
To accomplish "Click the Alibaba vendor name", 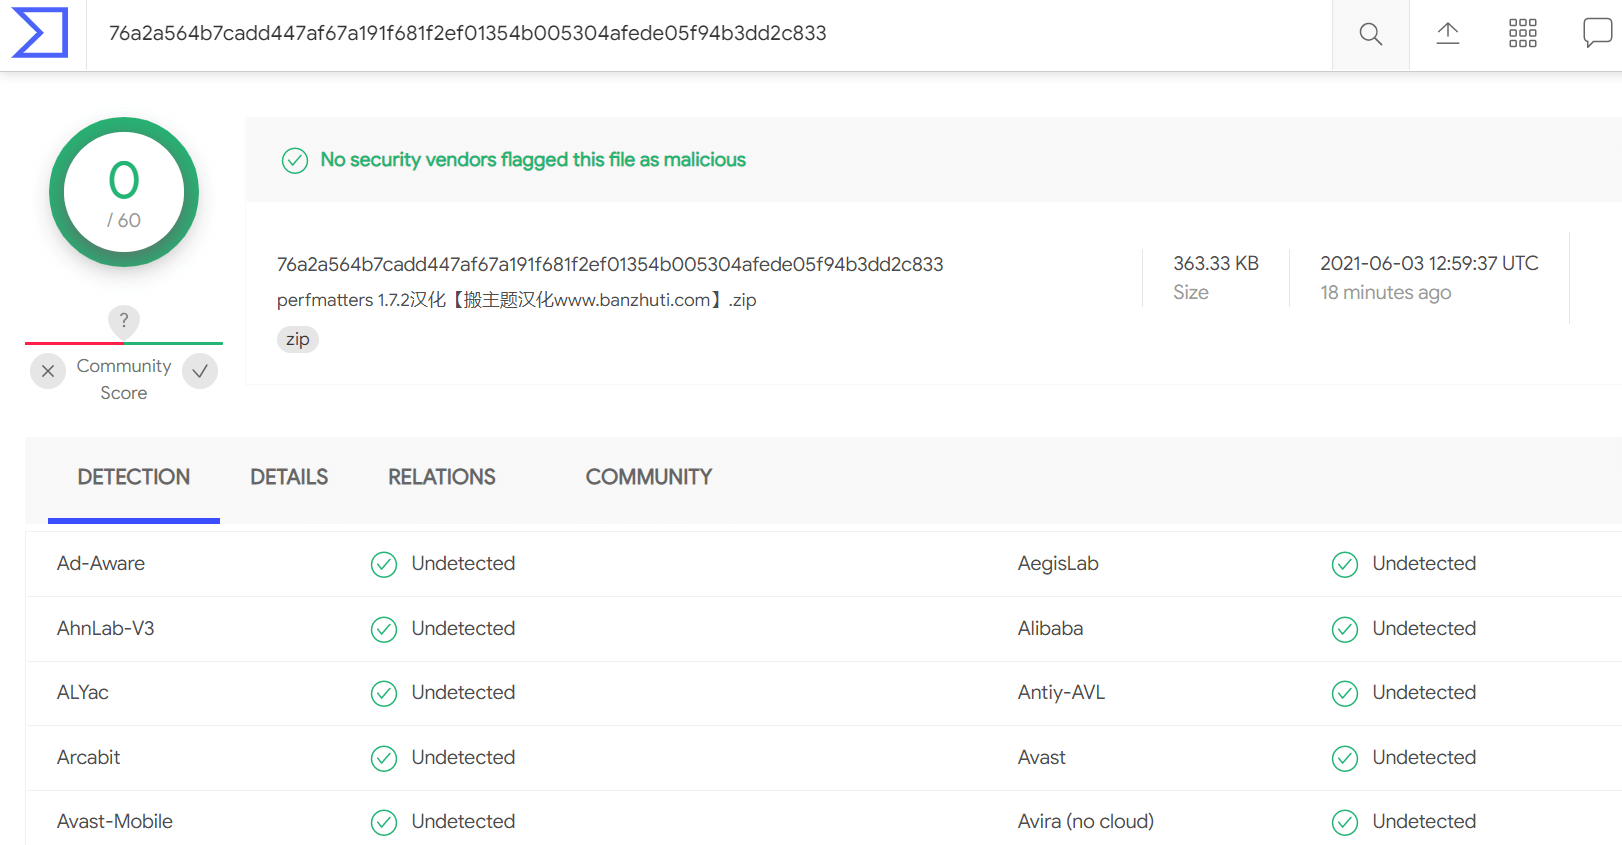I will coord(1051,628).
